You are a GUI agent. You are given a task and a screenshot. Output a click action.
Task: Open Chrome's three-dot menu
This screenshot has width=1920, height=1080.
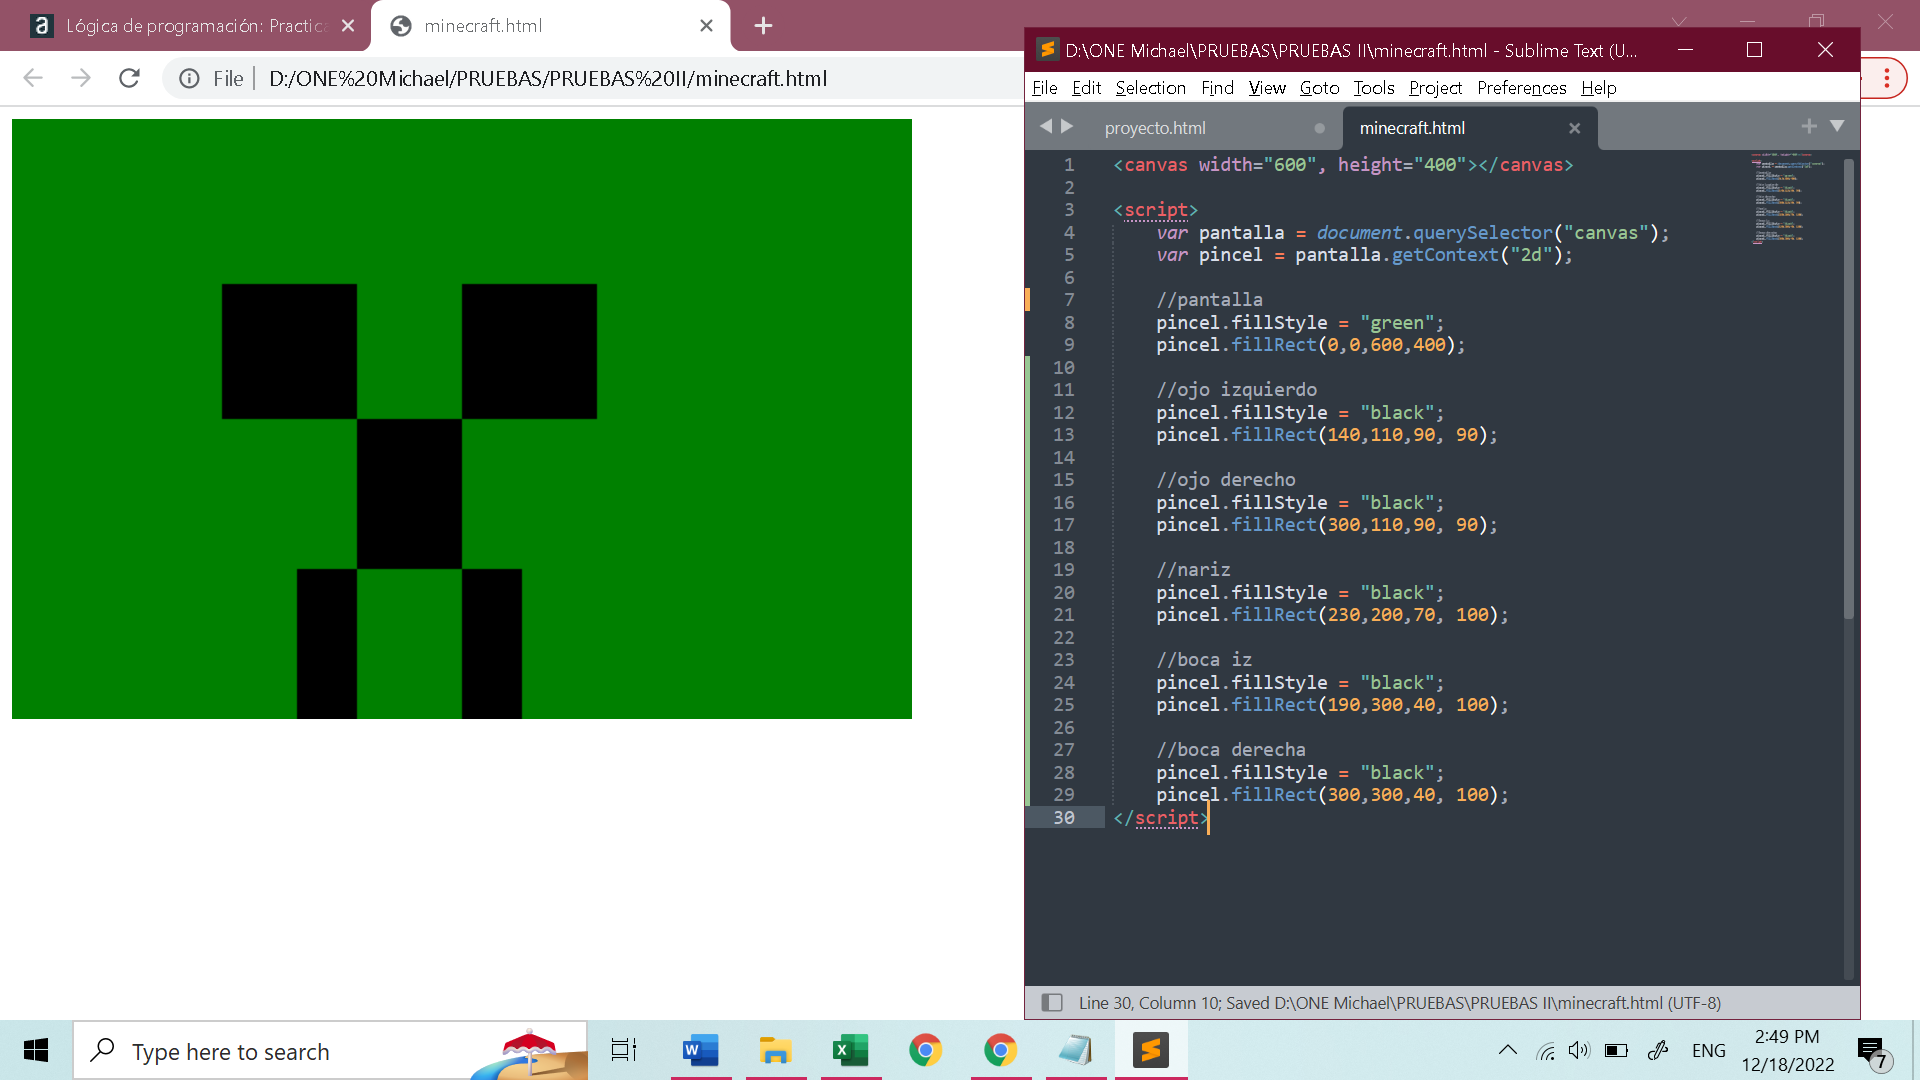click(x=1887, y=78)
